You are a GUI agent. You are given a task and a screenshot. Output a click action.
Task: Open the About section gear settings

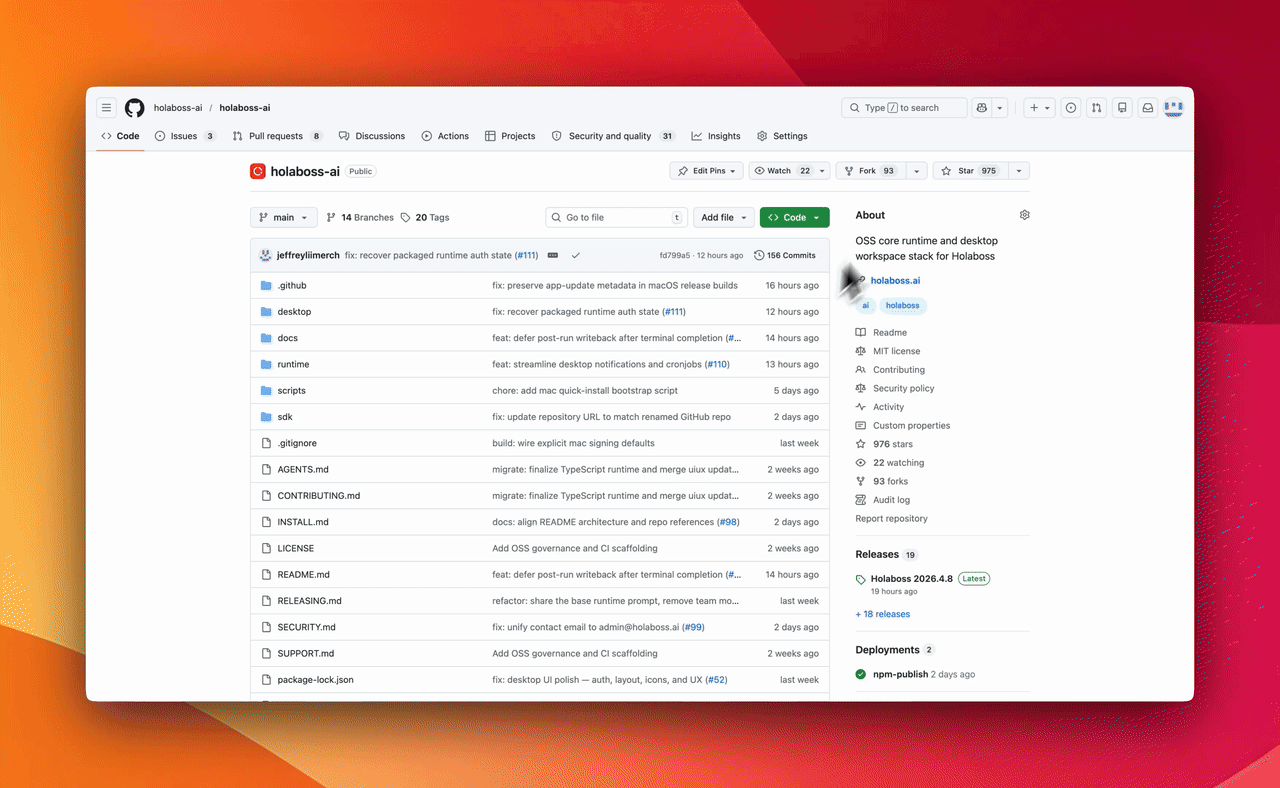tap(1024, 215)
